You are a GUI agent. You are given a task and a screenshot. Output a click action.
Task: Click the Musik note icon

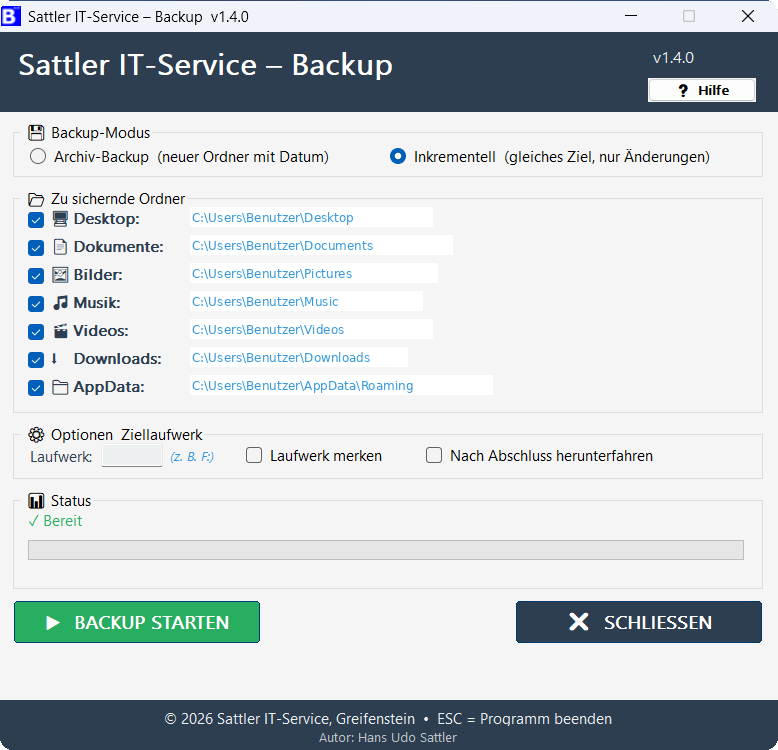(60, 303)
